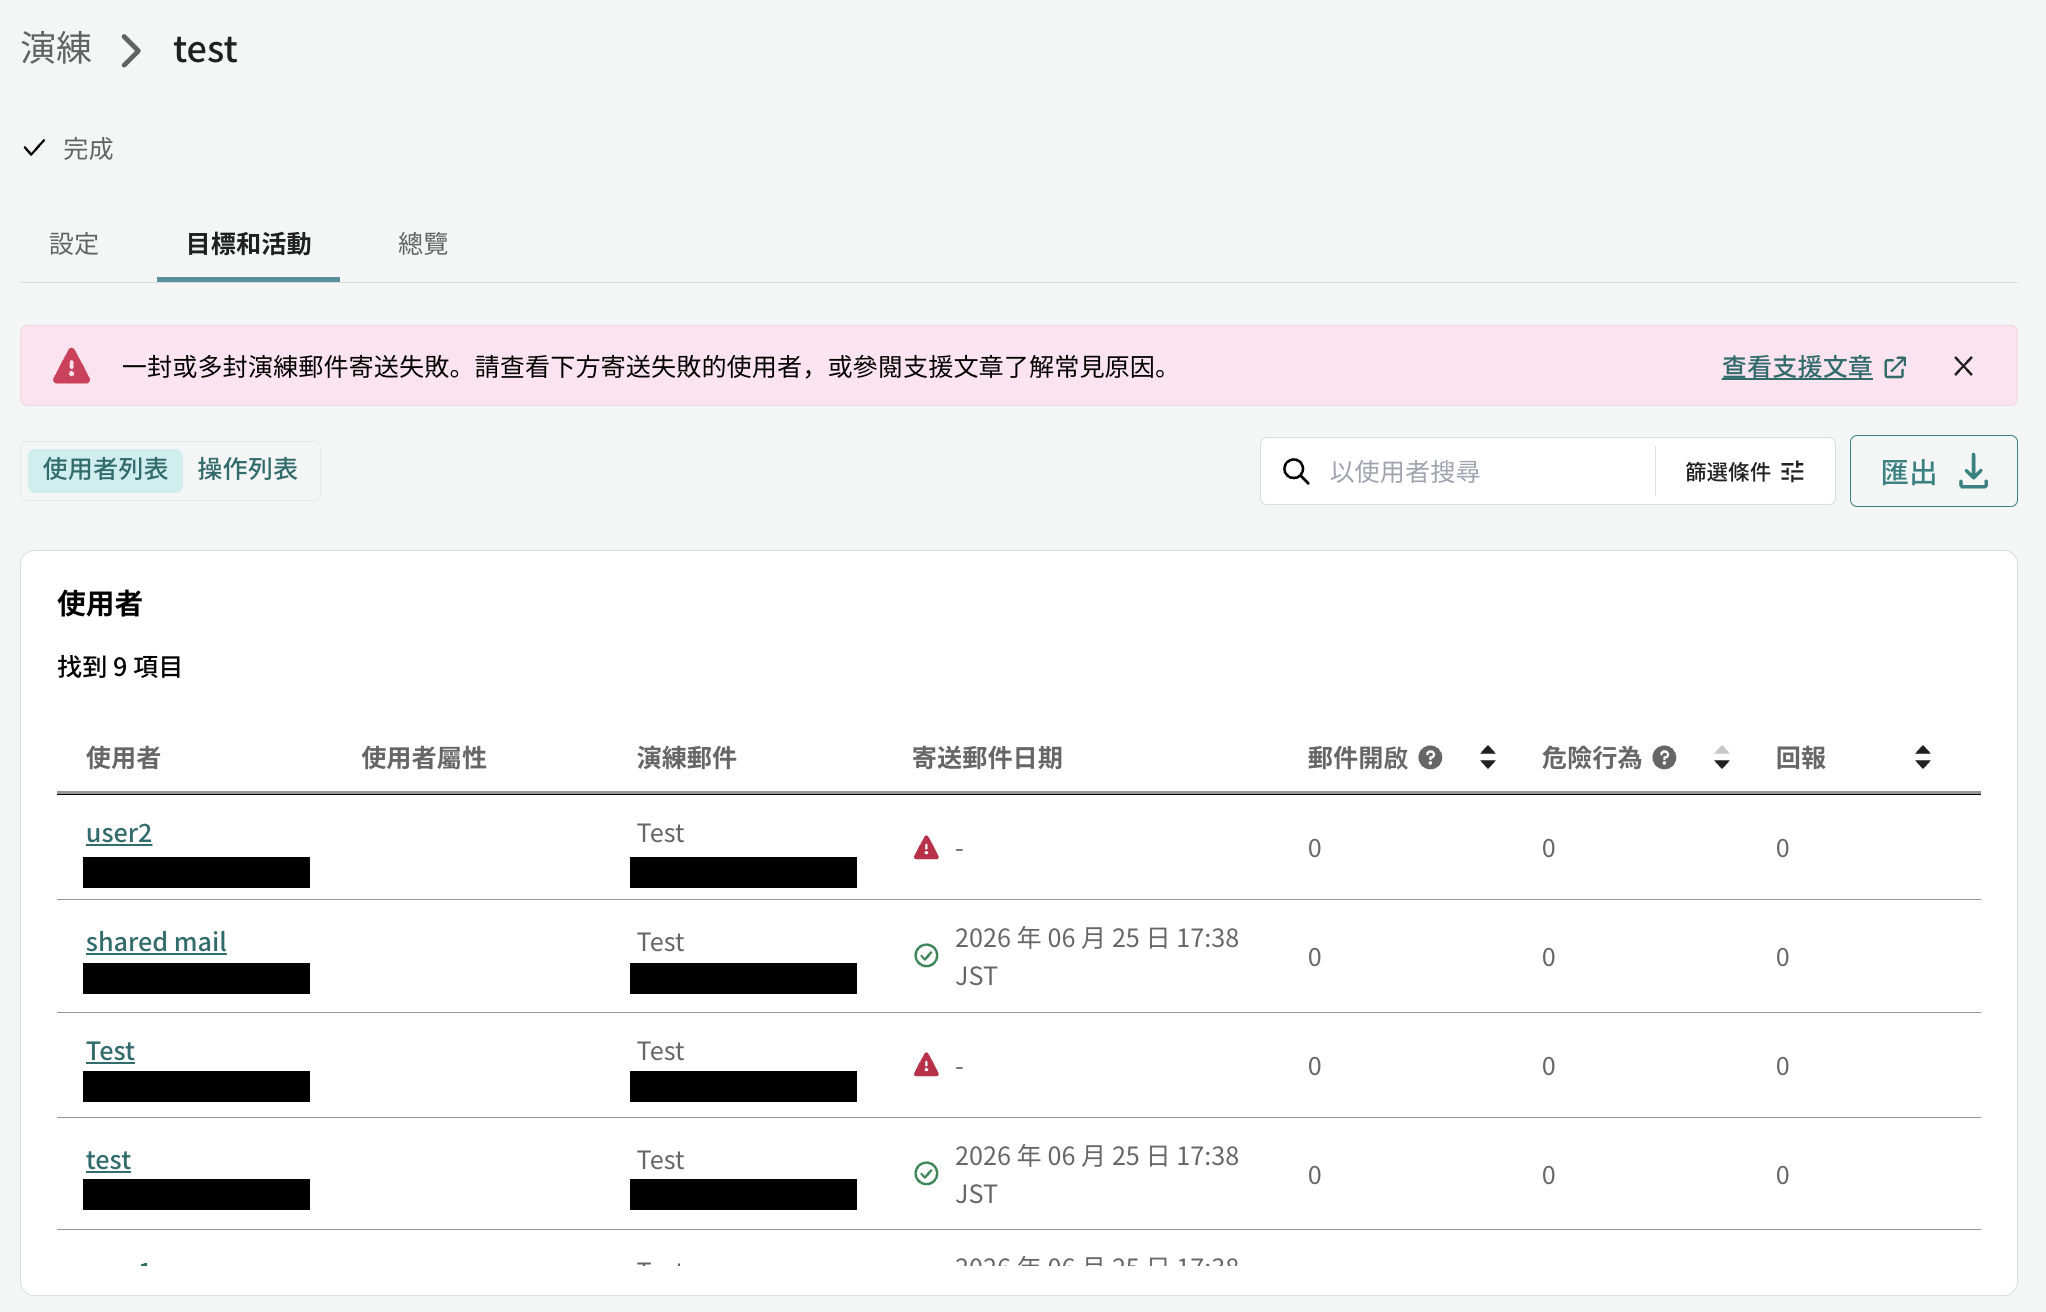Viewport: 2046px width, 1312px height.
Task: Click the red failure icon in Test row
Action: pyautogui.click(x=927, y=1065)
